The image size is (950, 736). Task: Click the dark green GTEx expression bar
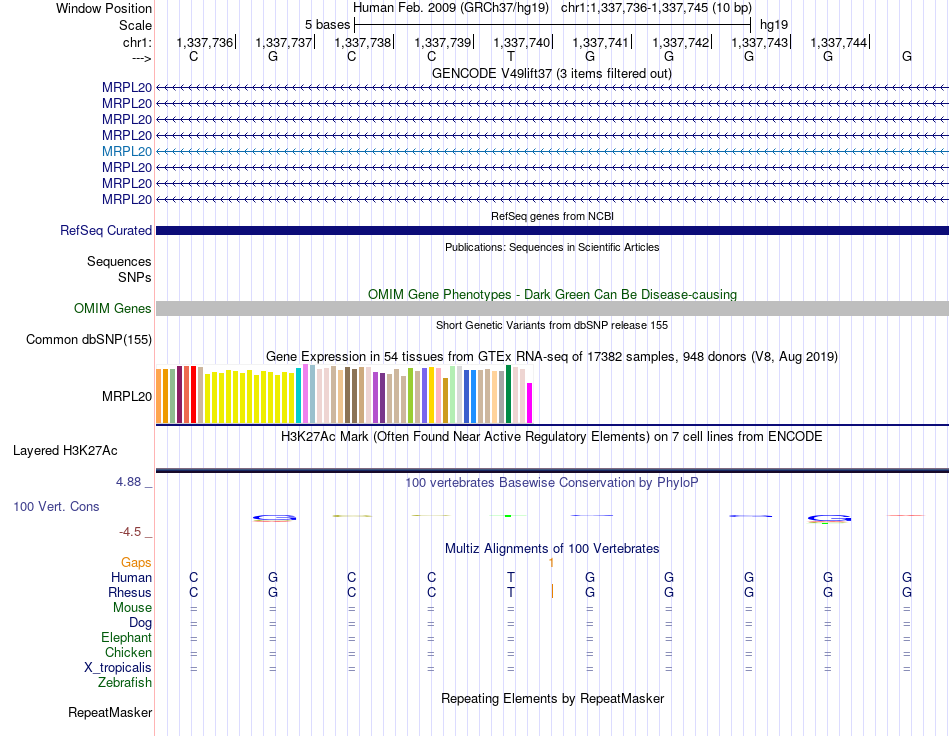coord(509,394)
